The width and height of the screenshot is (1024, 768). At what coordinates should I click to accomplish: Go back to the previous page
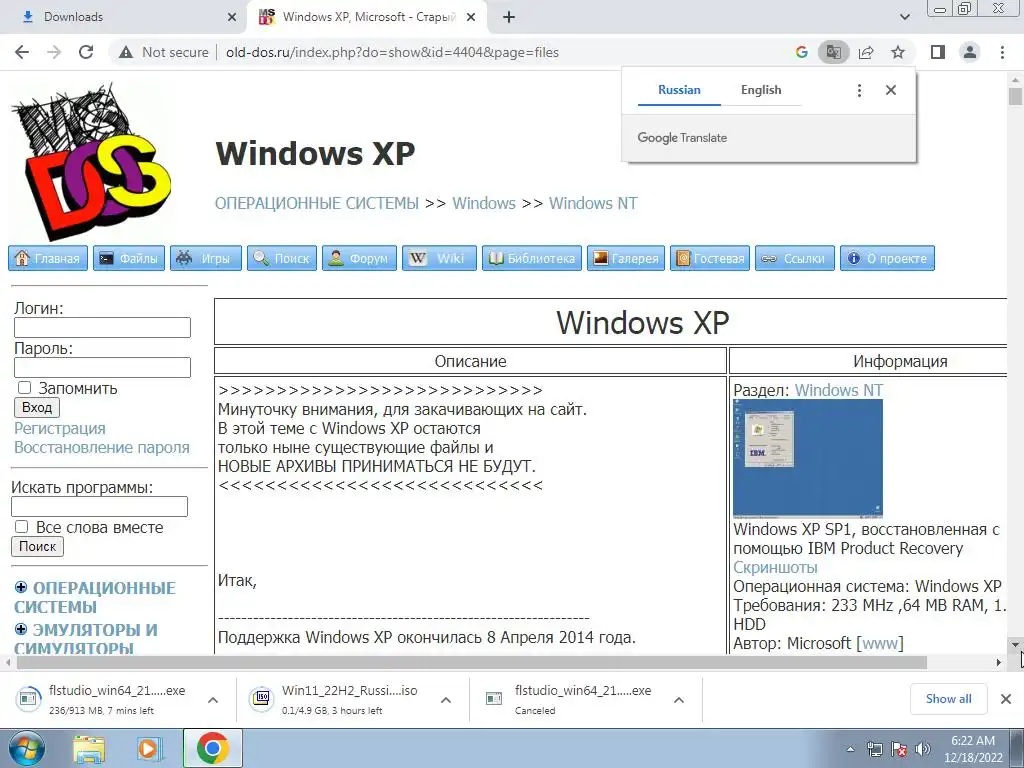pos(22,52)
